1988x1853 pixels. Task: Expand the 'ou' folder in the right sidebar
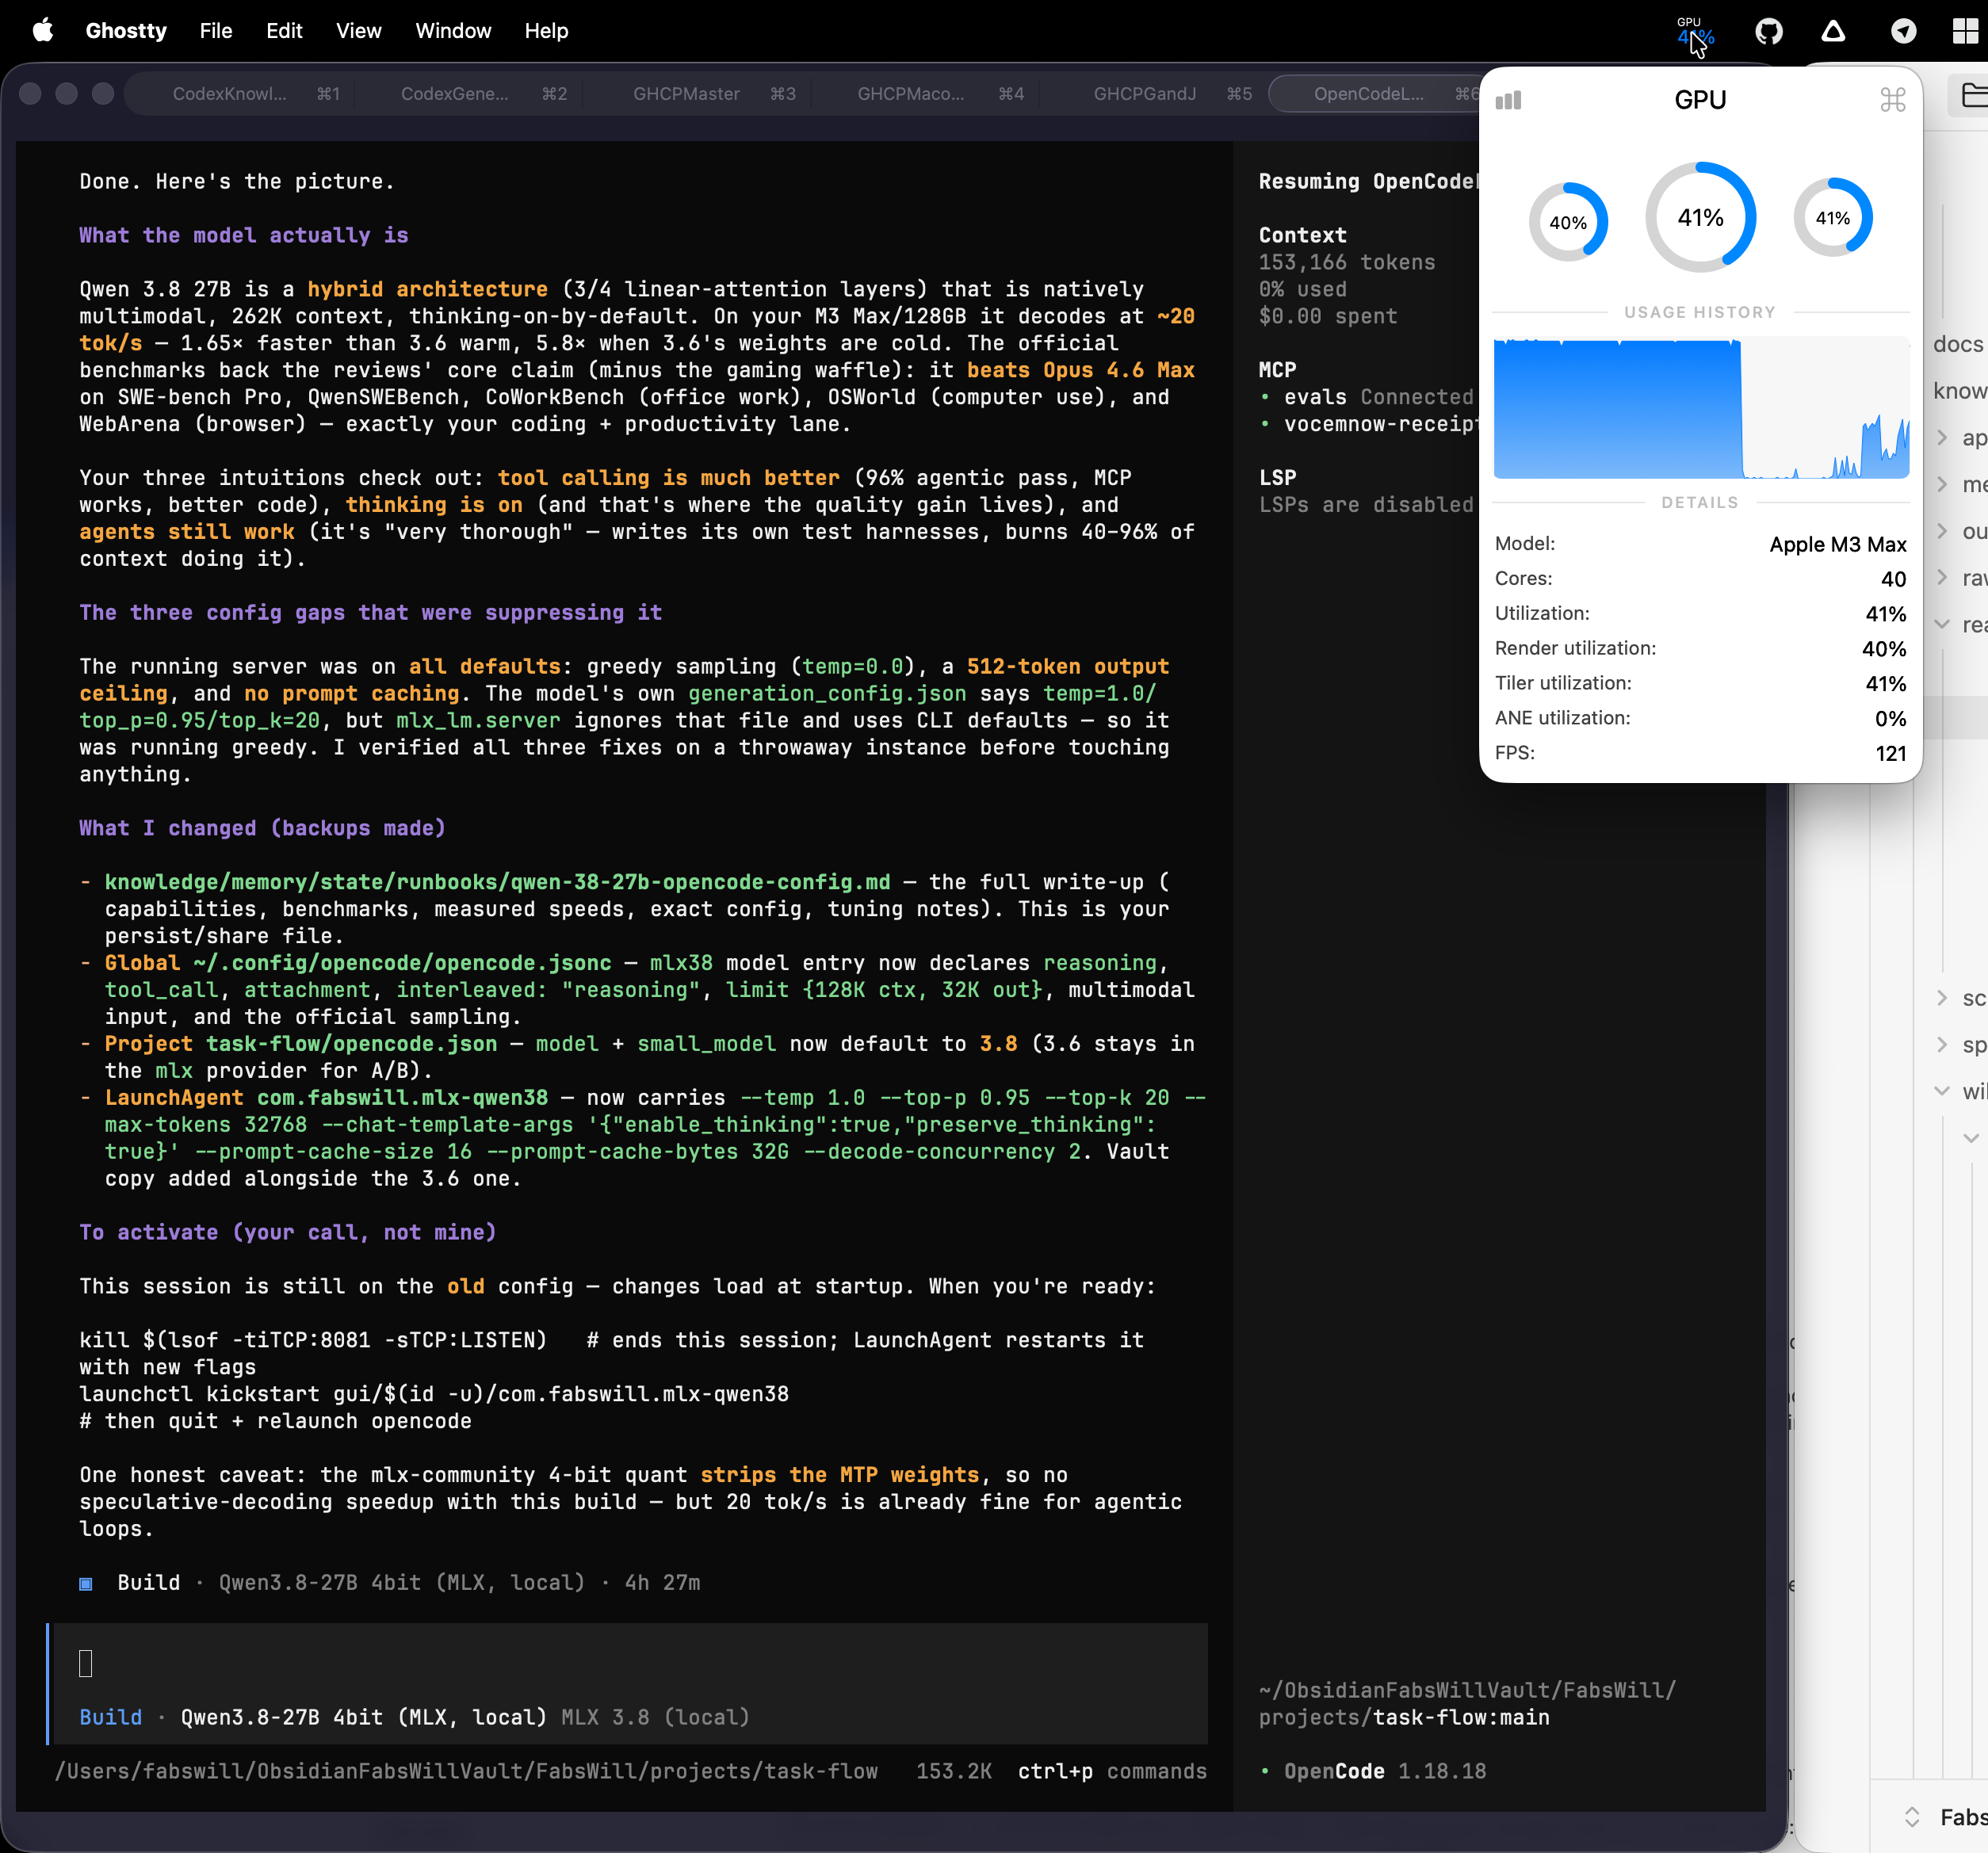click(1942, 531)
